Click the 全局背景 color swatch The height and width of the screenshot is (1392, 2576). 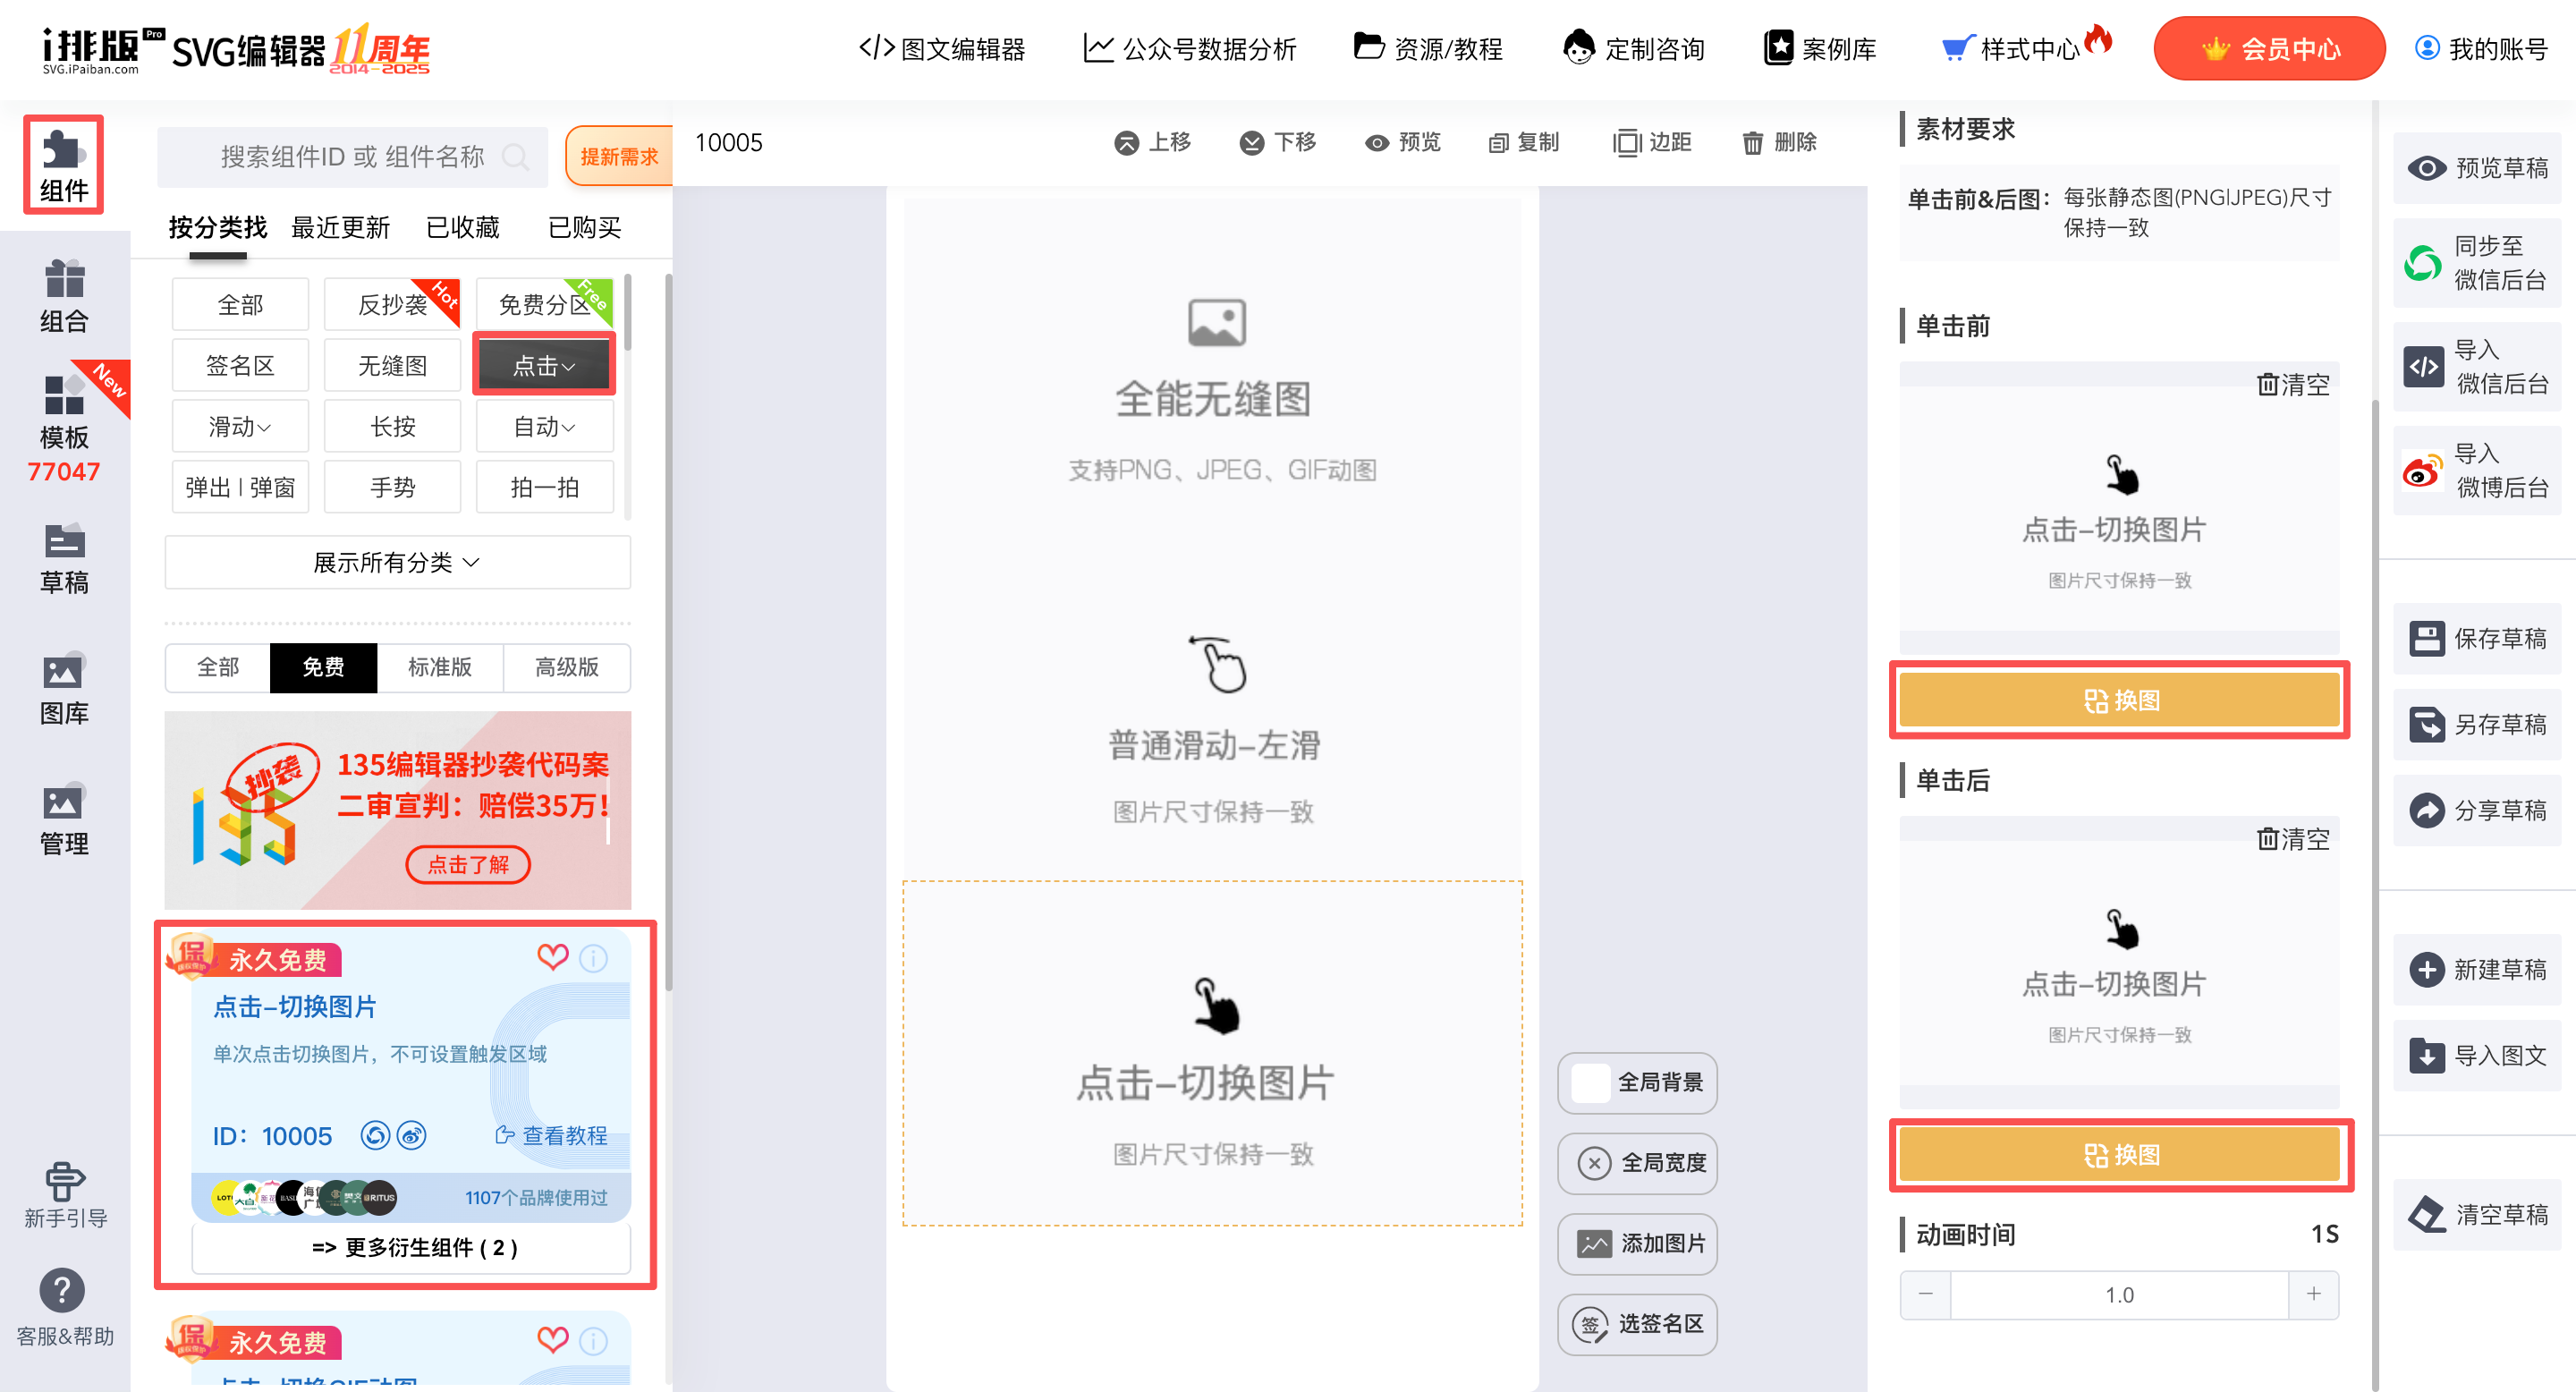pos(1590,1082)
